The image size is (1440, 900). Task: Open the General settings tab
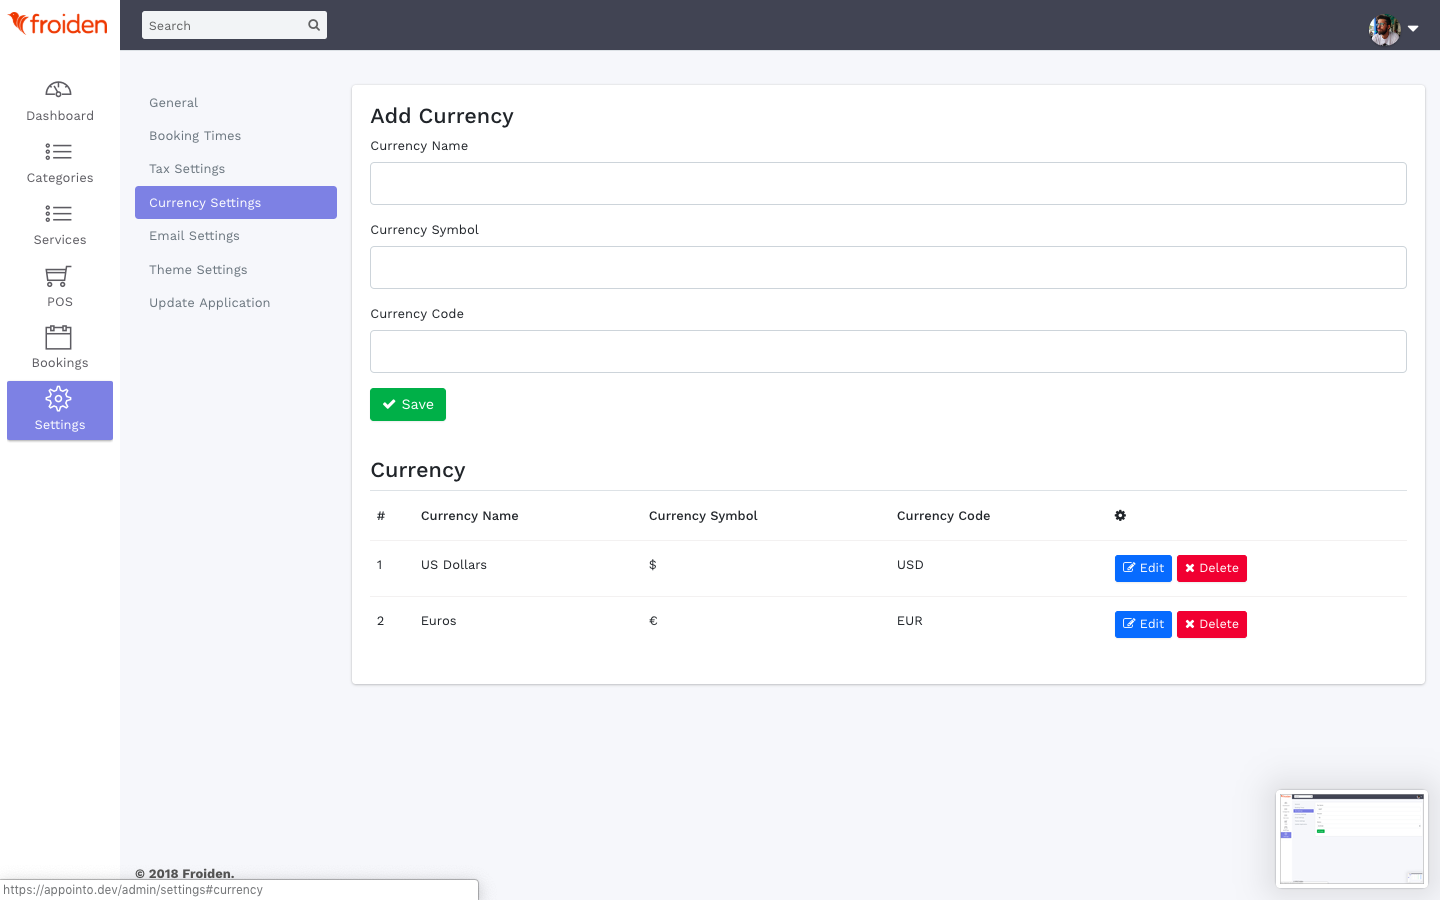click(174, 103)
